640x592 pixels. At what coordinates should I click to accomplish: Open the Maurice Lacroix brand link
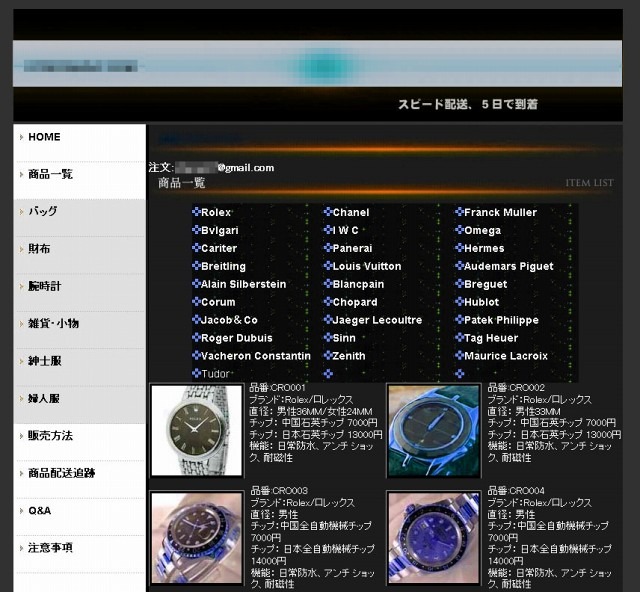[506, 356]
